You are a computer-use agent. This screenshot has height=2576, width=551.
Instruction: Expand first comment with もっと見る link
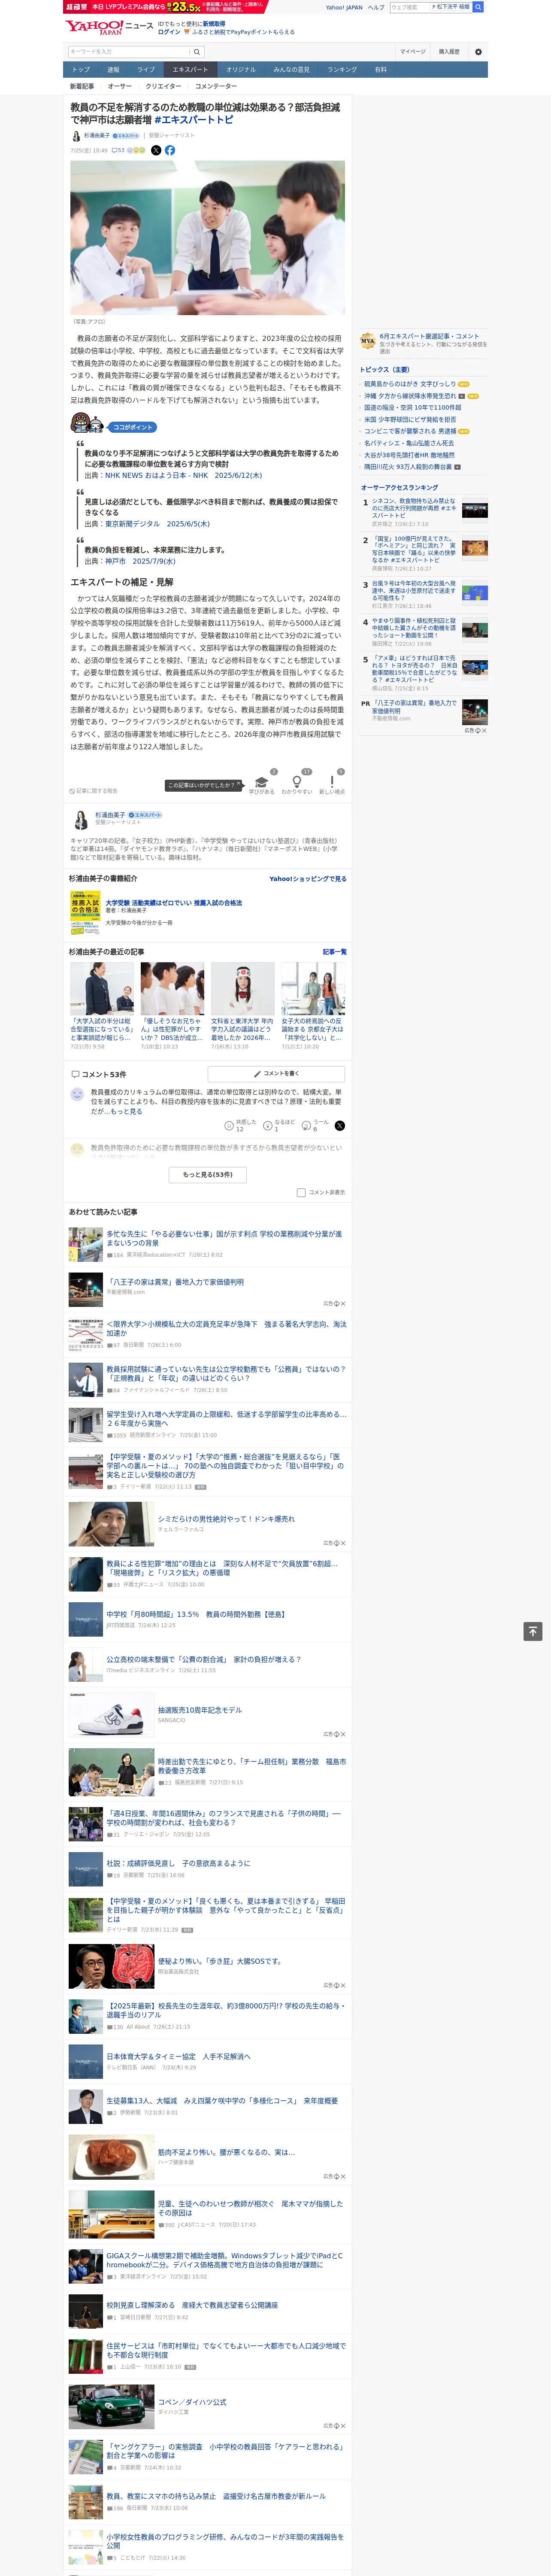(126, 1111)
